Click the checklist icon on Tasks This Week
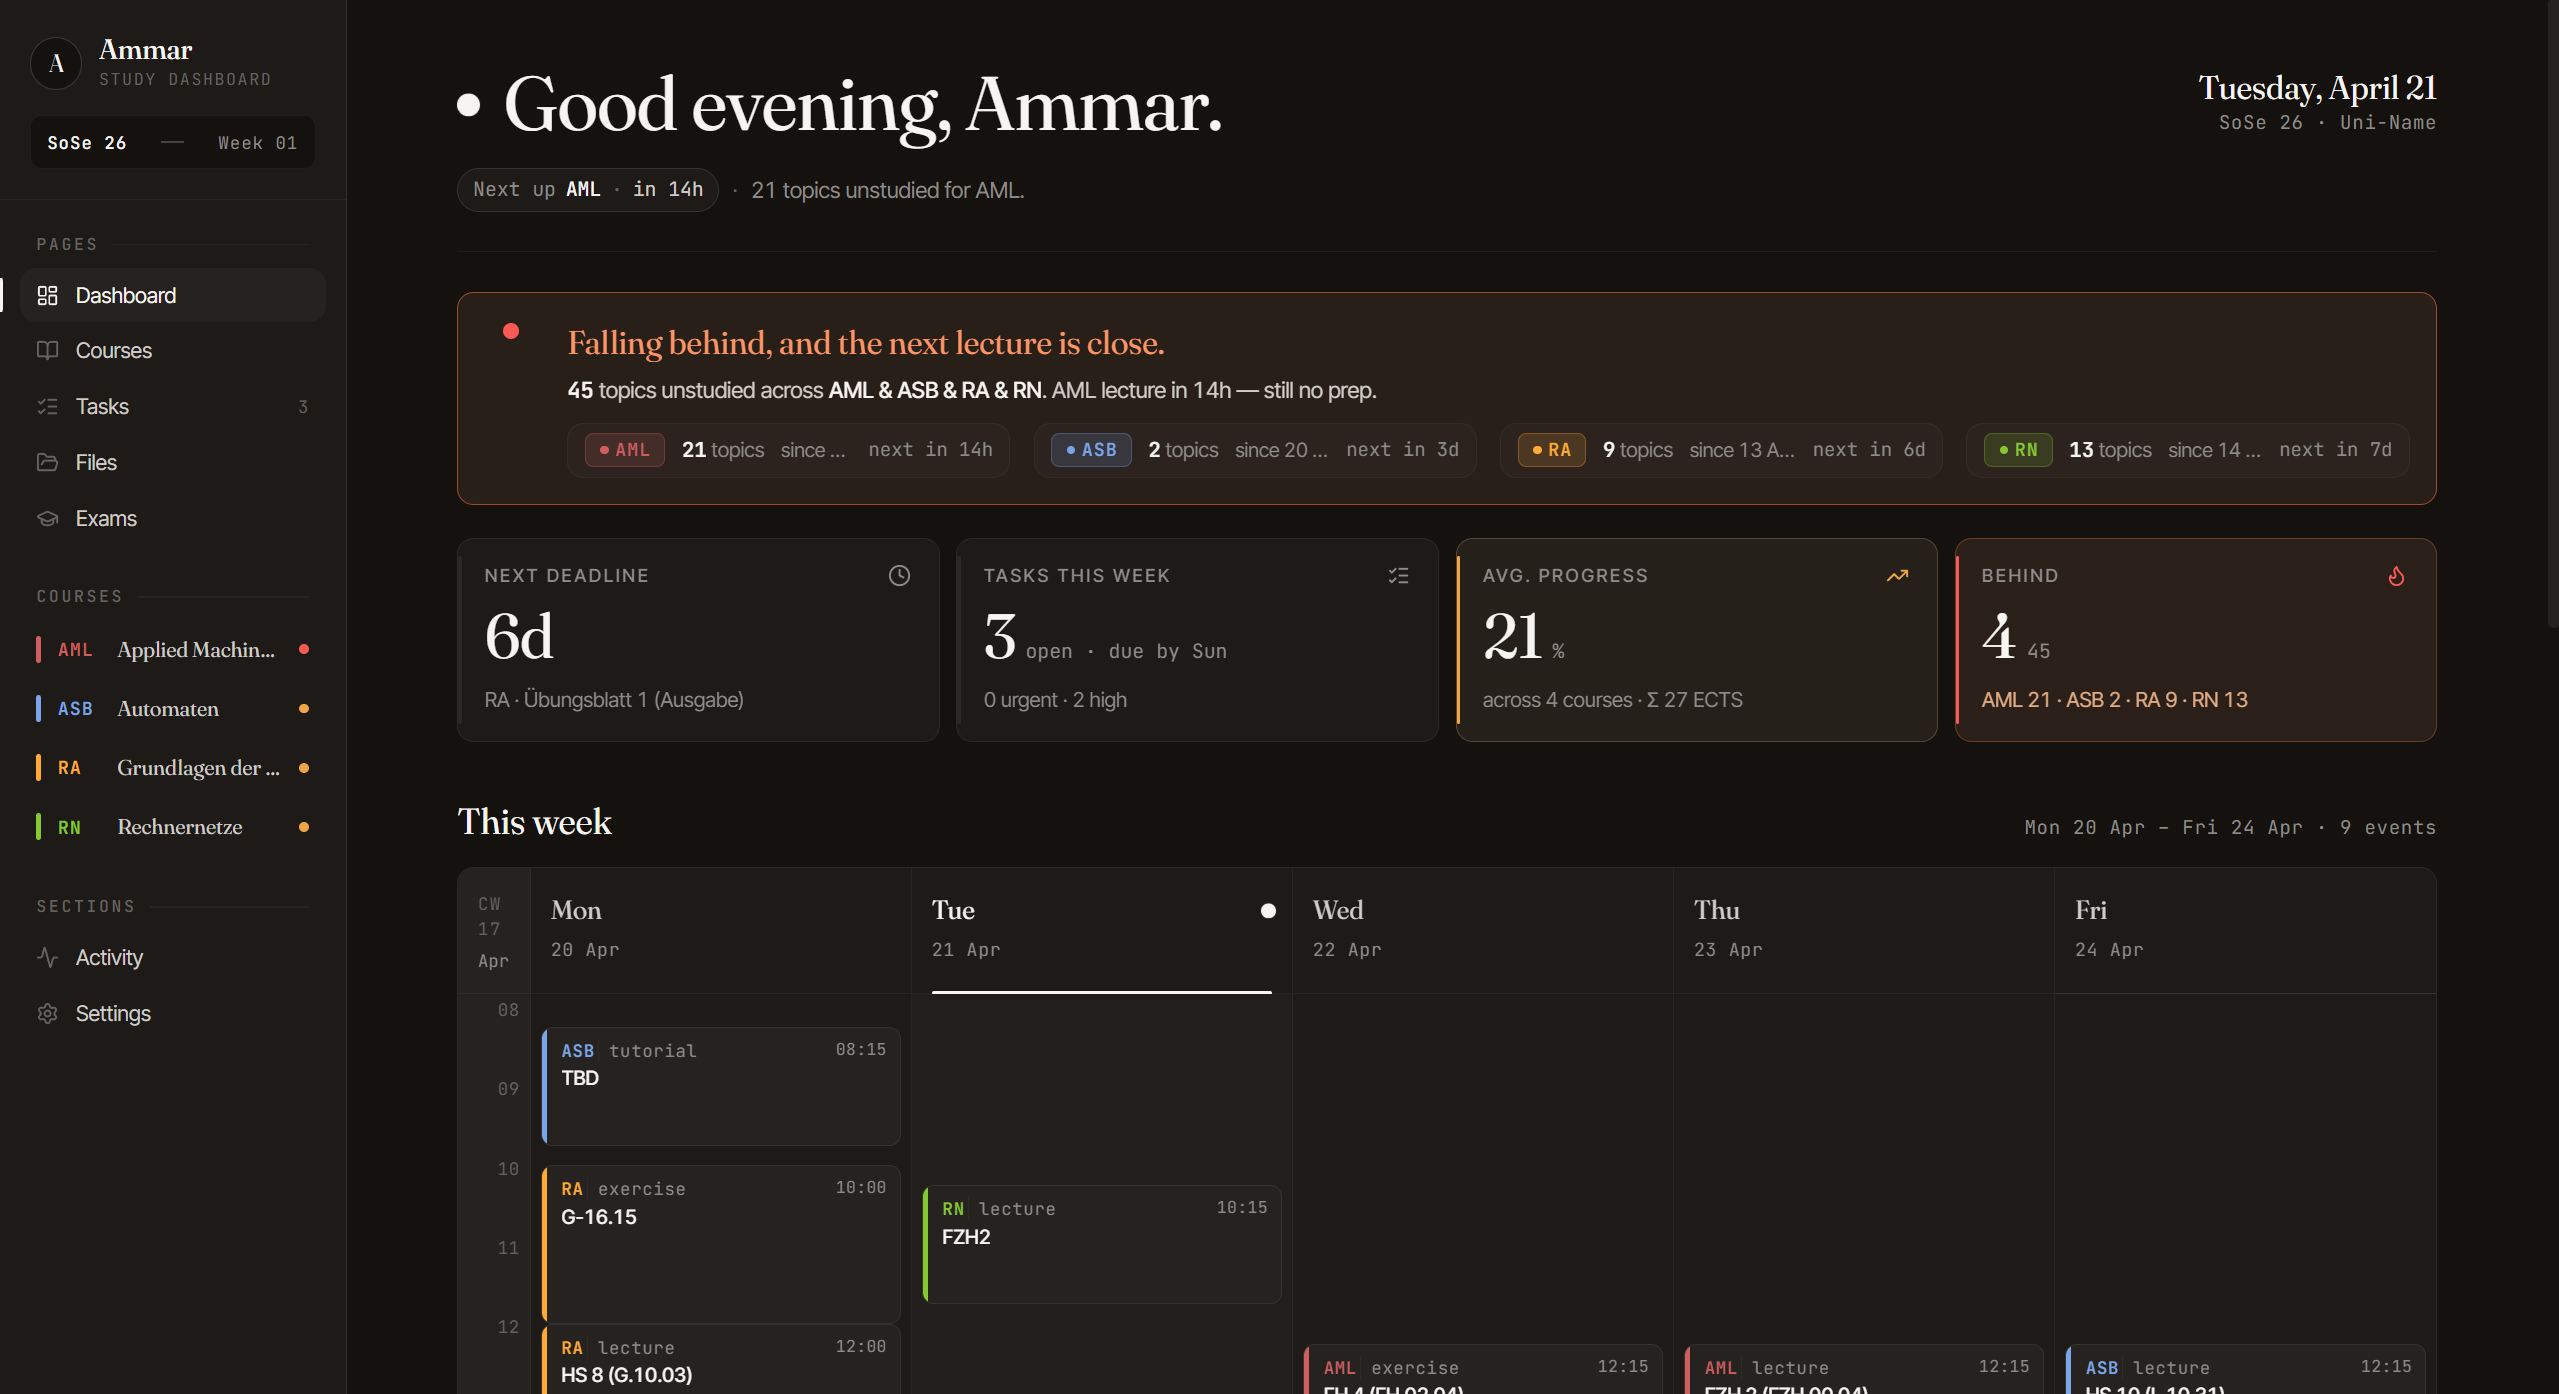The height and width of the screenshot is (1394, 2559). pos(1398,575)
